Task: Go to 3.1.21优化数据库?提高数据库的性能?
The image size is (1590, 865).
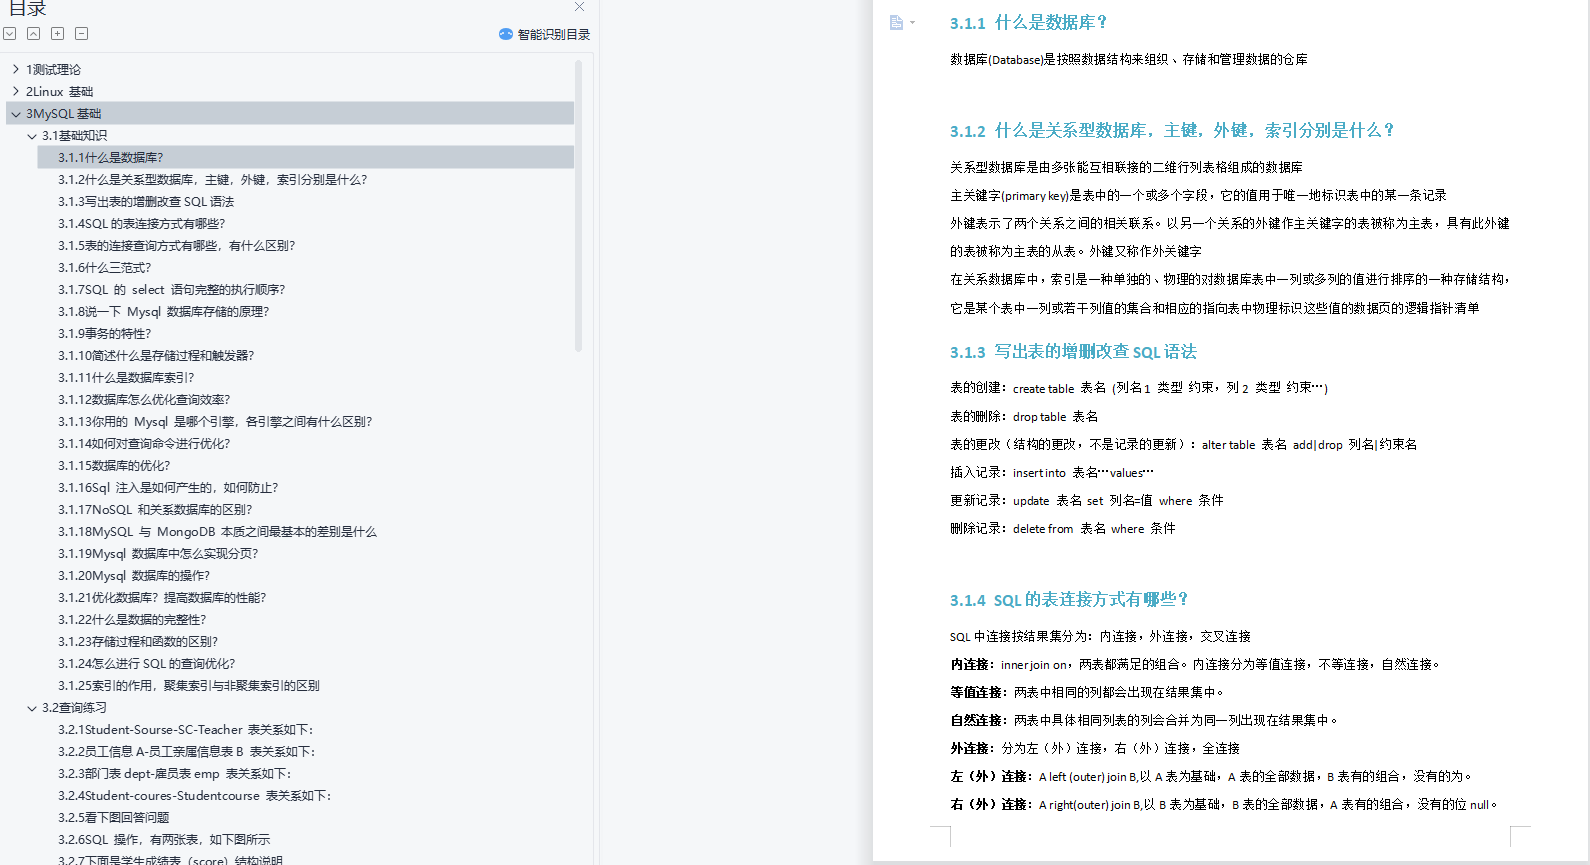Action: (162, 598)
